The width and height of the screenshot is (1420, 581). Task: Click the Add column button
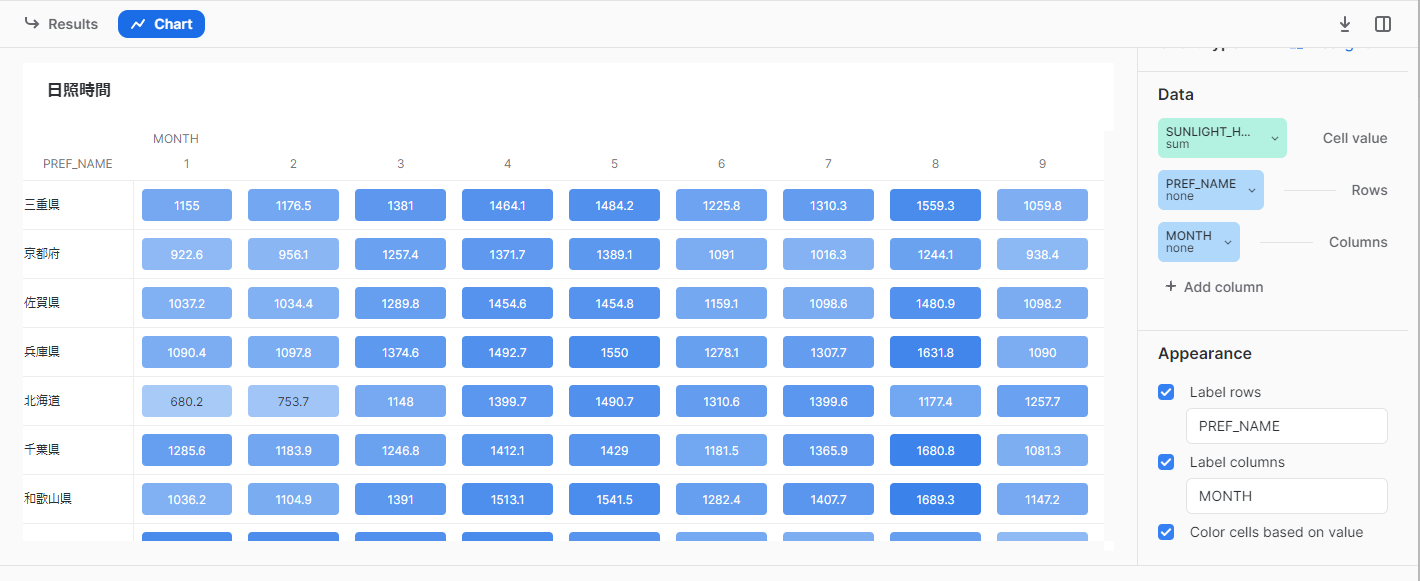(x=1214, y=287)
